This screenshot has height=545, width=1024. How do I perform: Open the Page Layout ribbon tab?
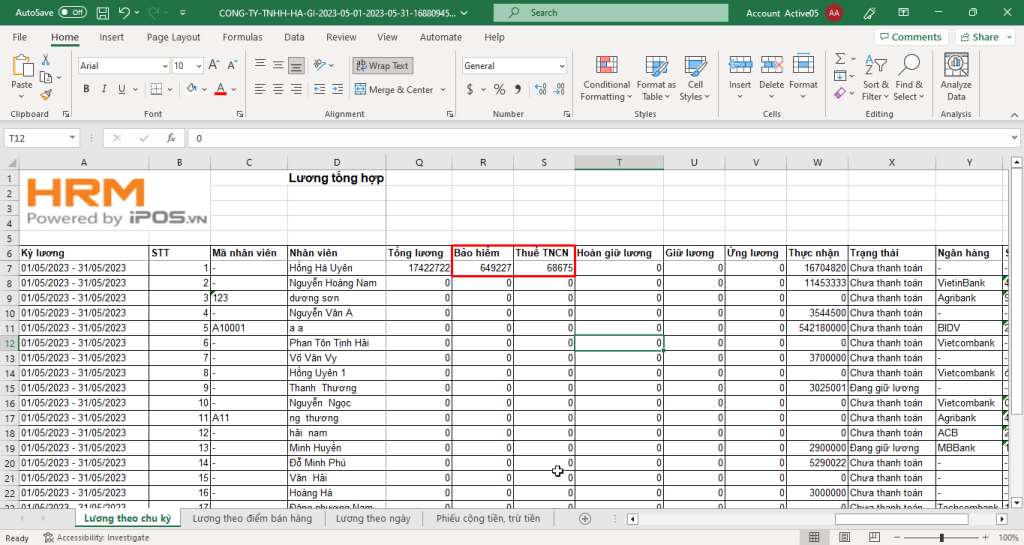(x=173, y=37)
